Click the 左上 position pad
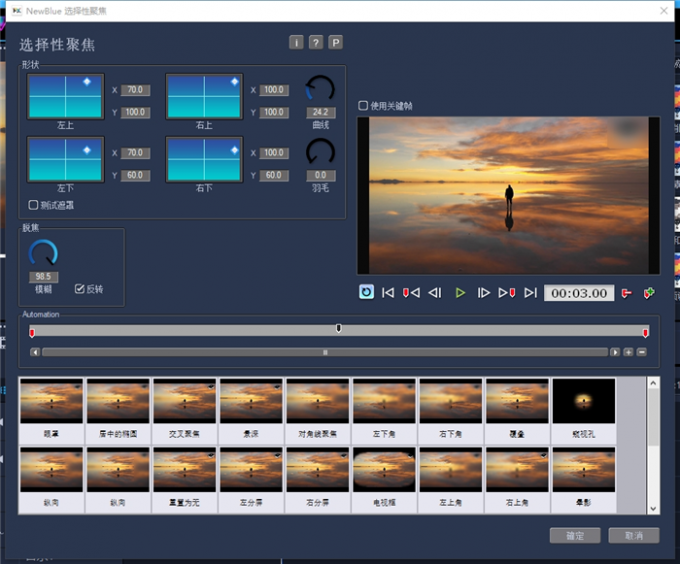This screenshot has height=564, width=680. (x=65, y=96)
